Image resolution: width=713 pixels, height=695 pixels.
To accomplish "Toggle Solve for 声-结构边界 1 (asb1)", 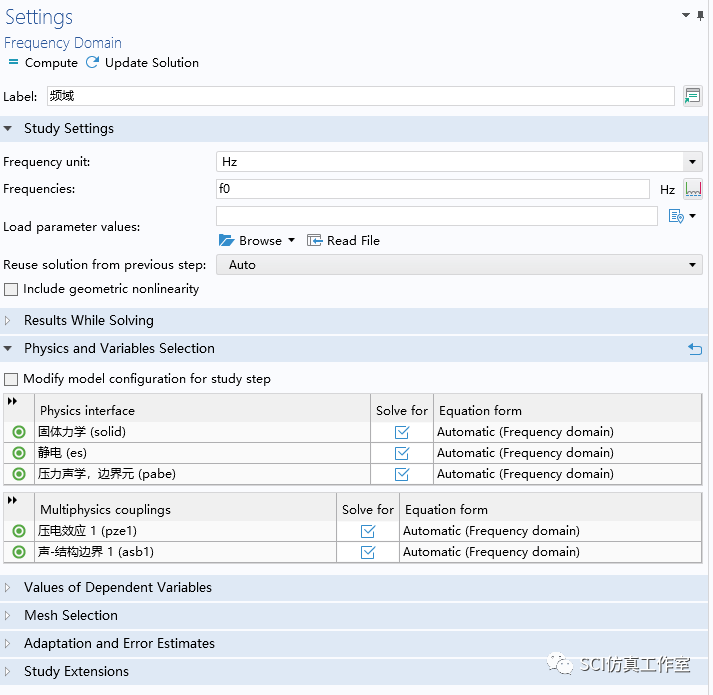I will coord(368,552).
